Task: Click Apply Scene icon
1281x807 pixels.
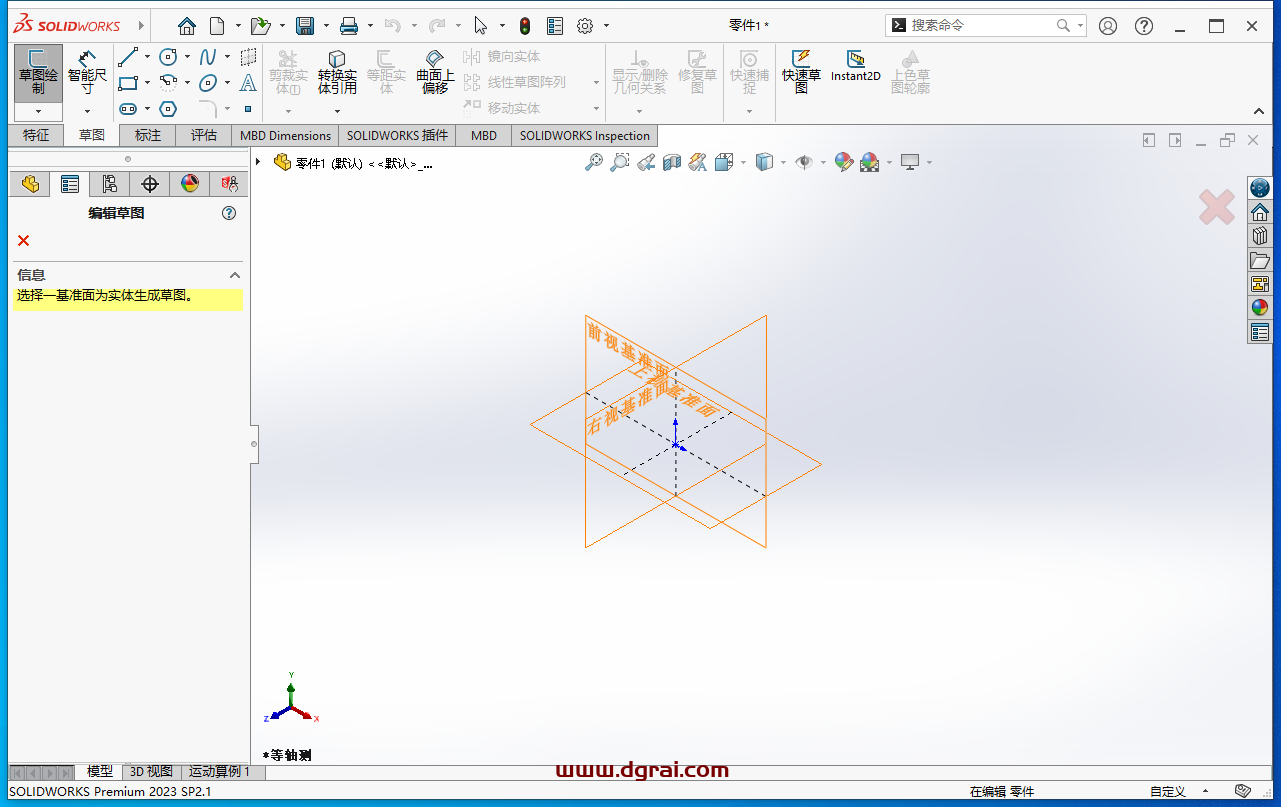Action: click(x=870, y=162)
